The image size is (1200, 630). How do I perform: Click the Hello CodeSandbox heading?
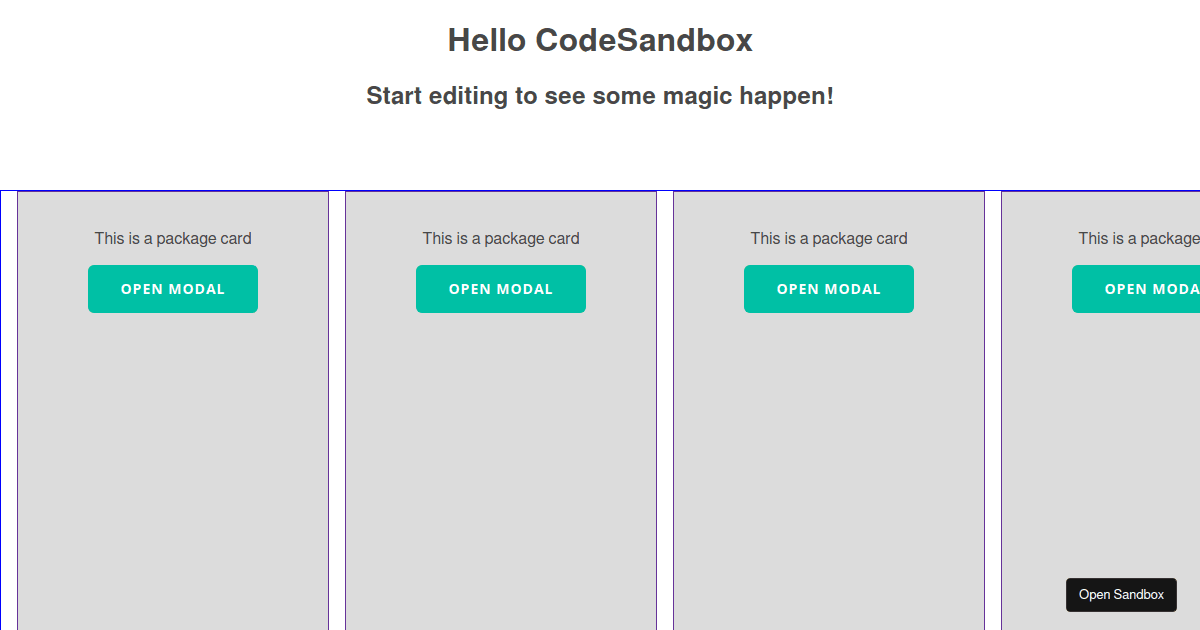[600, 41]
